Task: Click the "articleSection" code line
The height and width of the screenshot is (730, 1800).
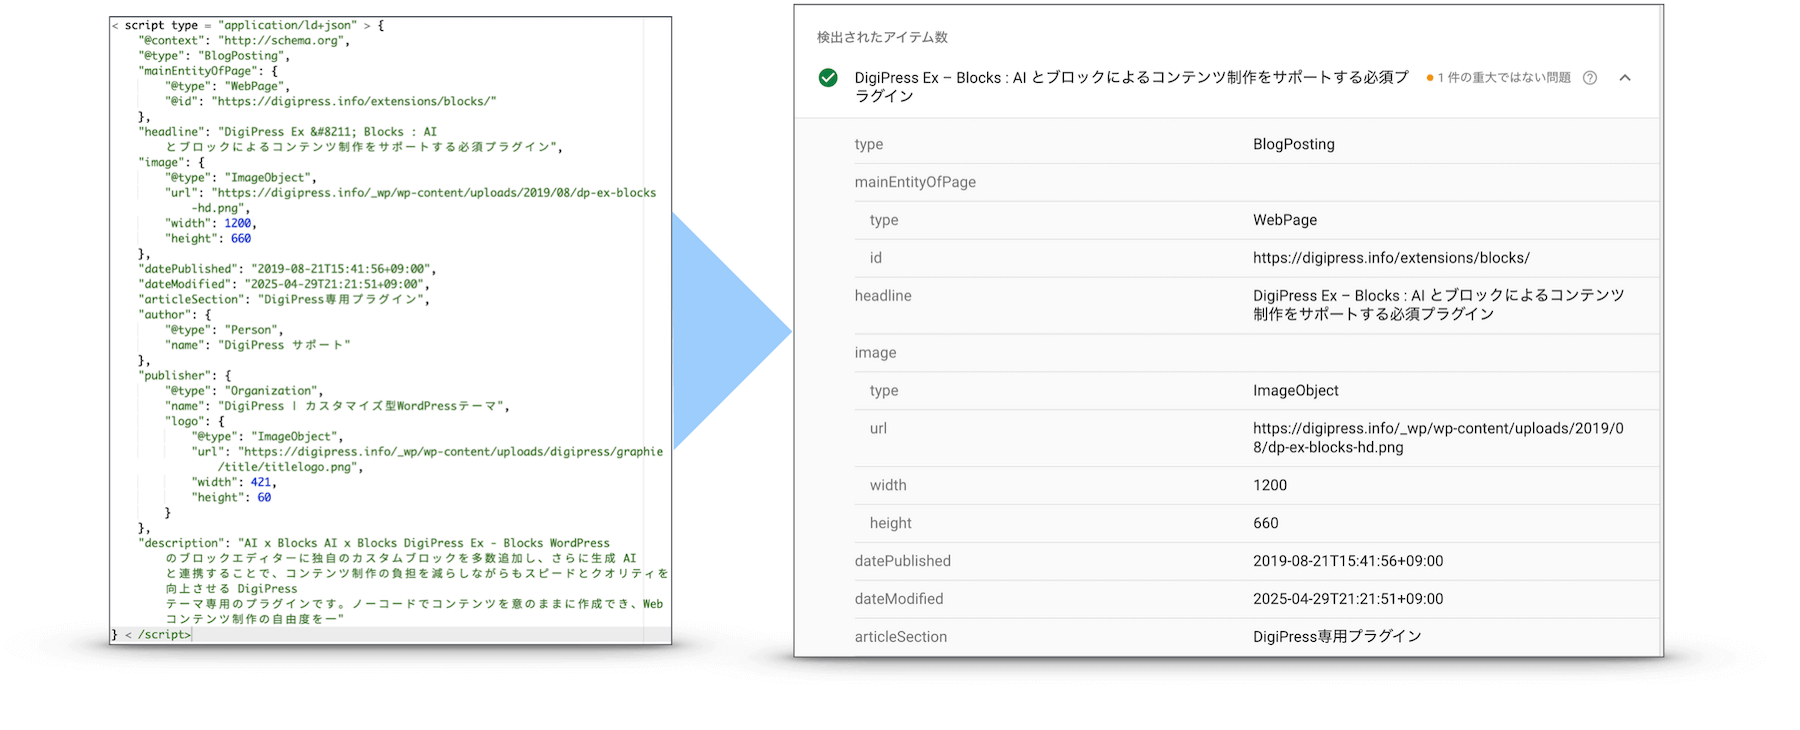Action: pyautogui.click(x=284, y=300)
